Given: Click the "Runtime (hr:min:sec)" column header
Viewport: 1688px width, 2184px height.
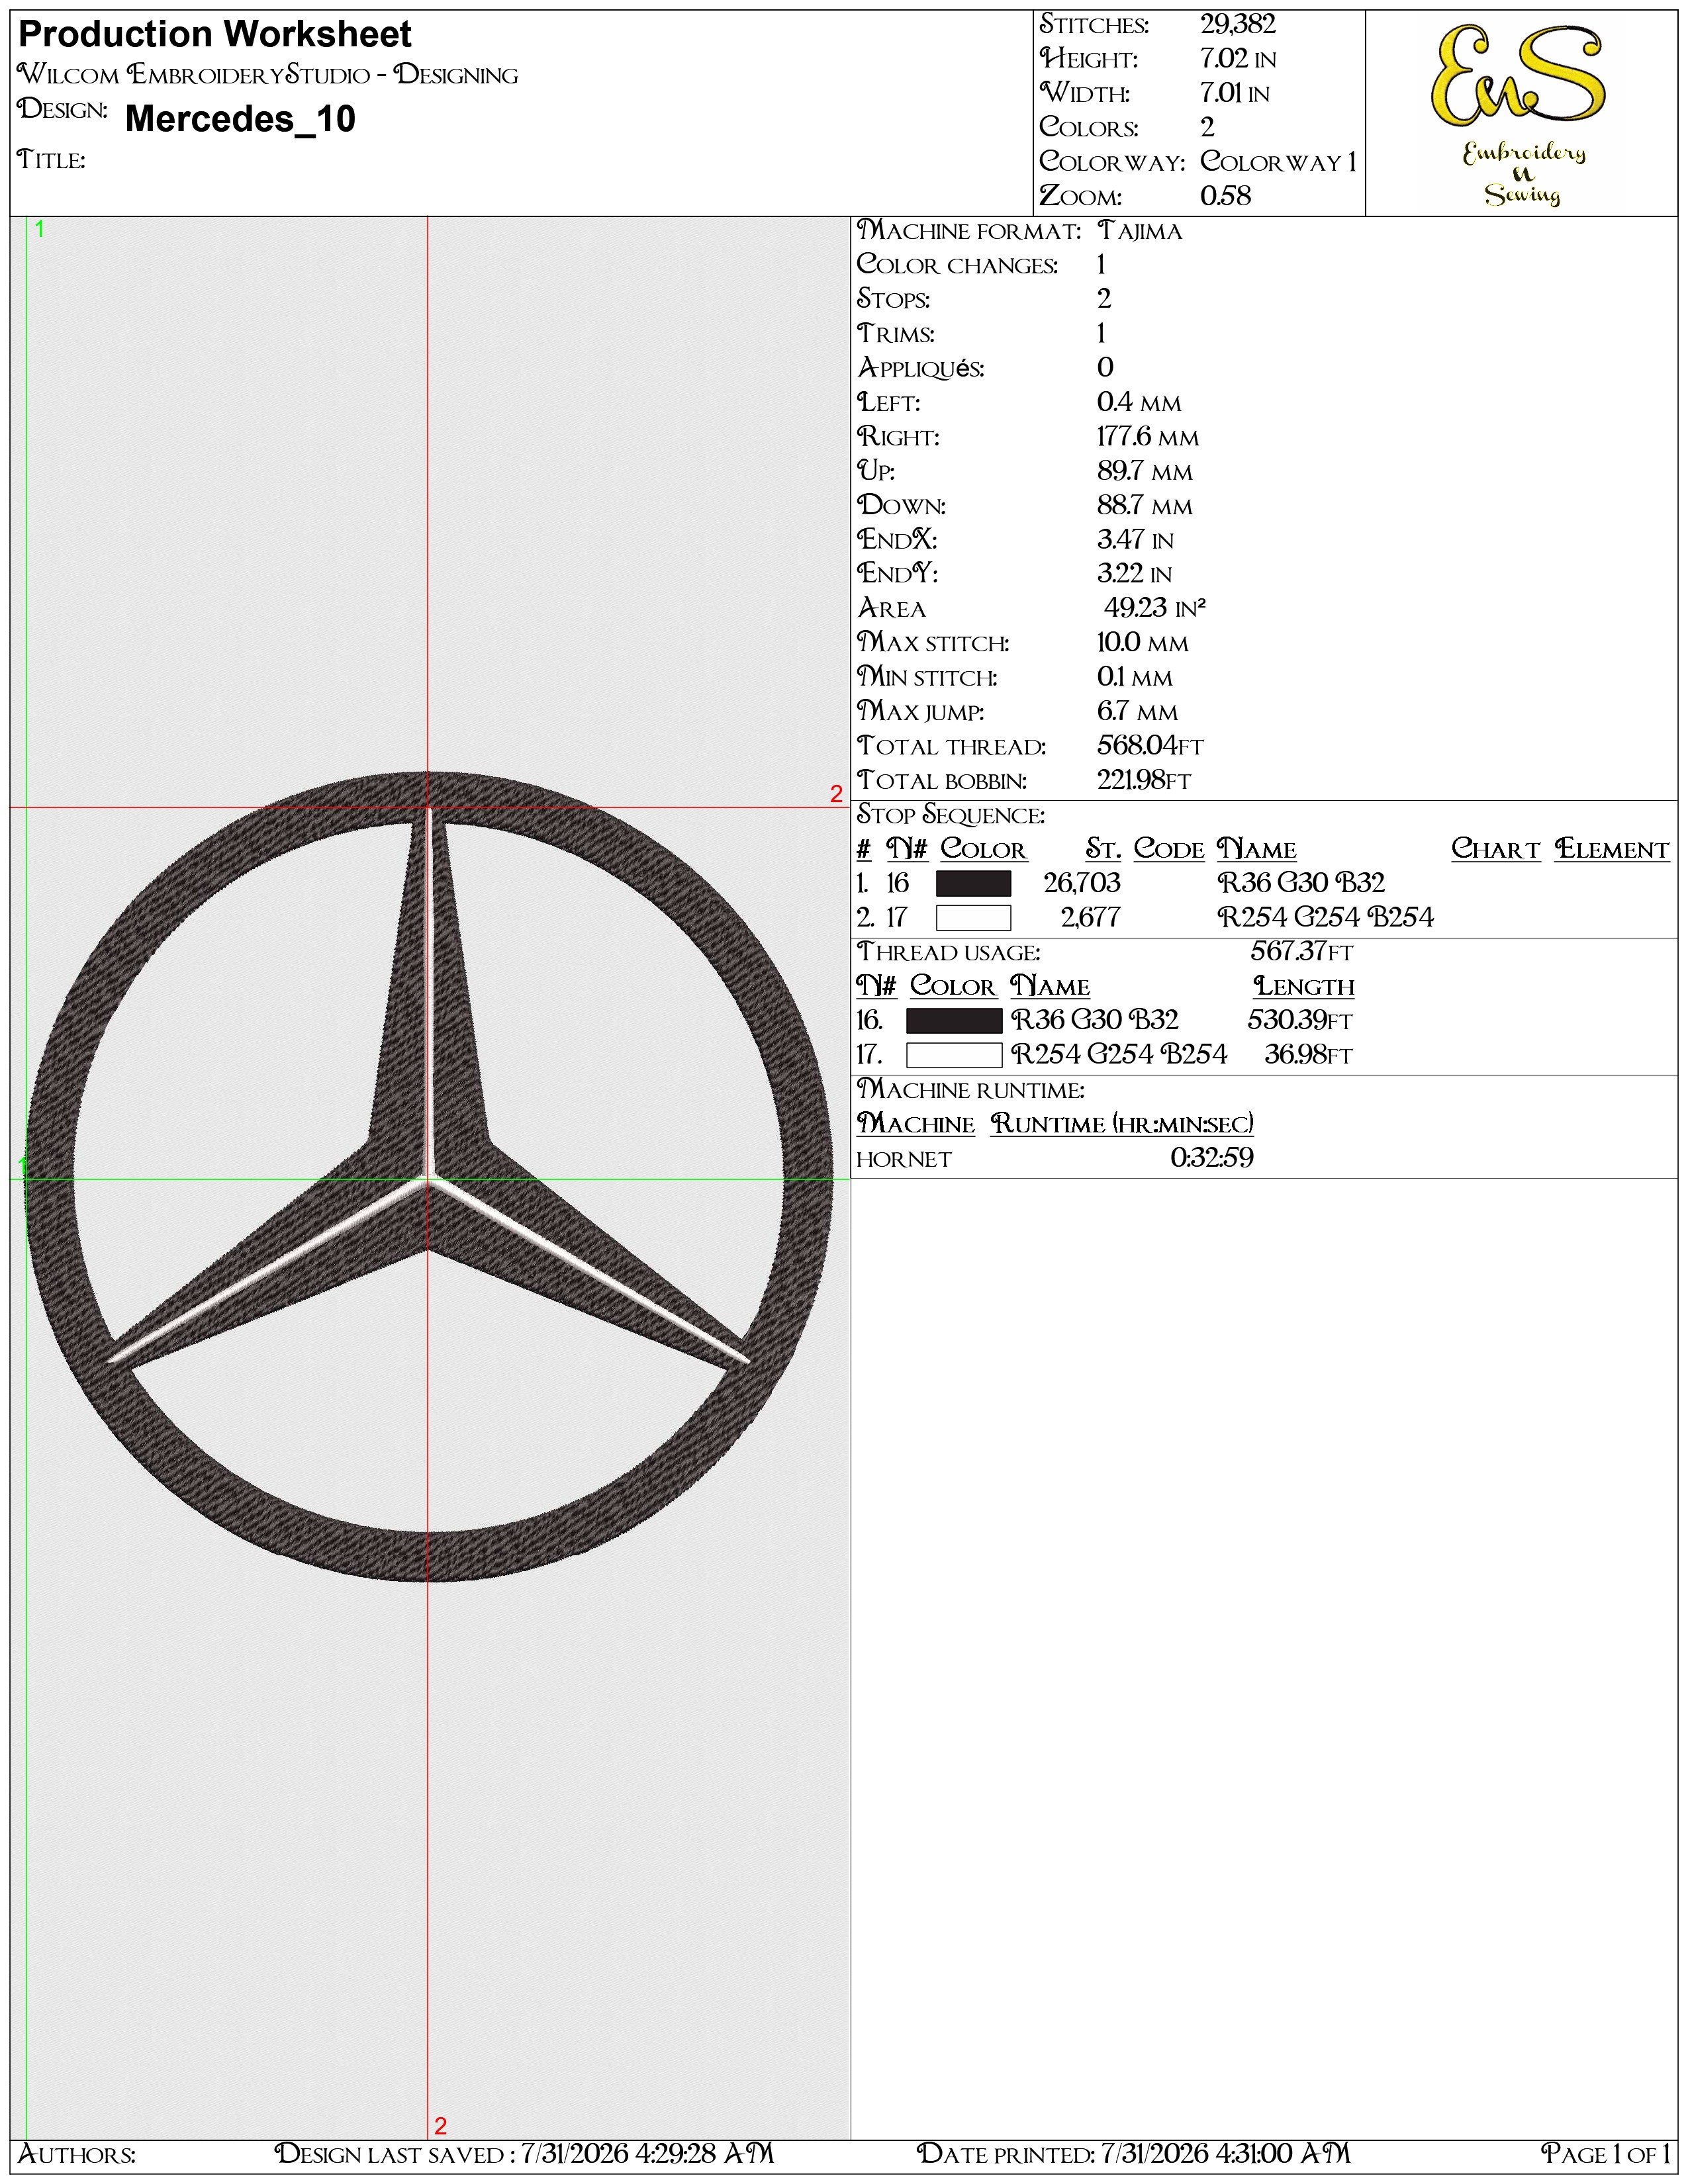Looking at the screenshot, I should (1122, 1123).
